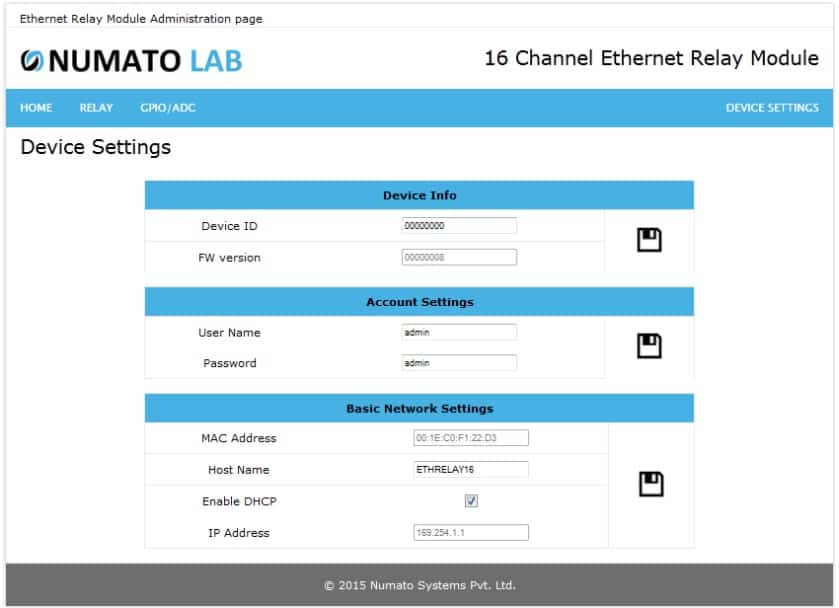This screenshot has height=608, width=839.
Task: Click the save icon for Device Info
Action: (x=649, y=240)
